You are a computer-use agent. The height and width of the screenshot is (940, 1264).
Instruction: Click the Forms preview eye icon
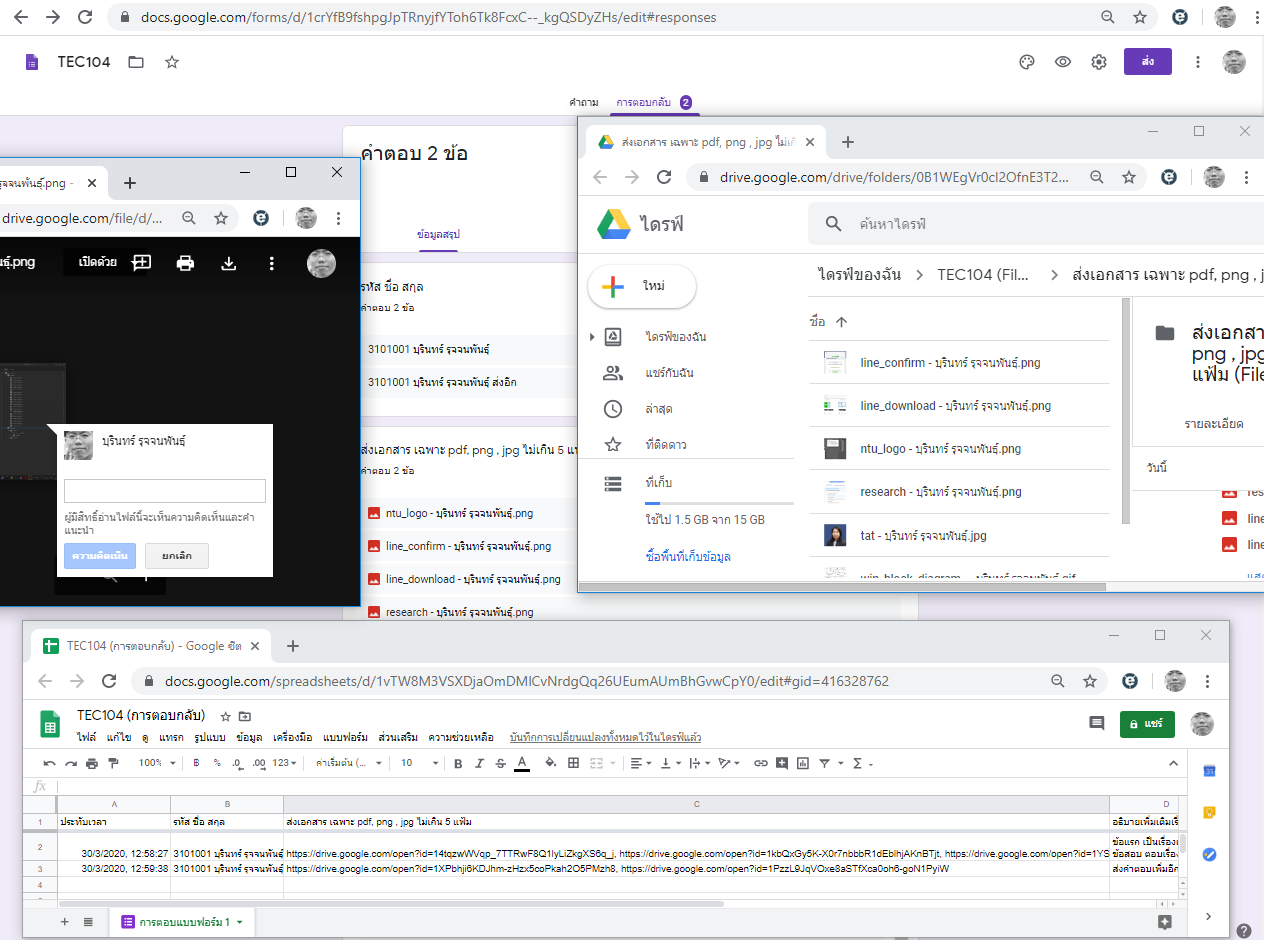[x=1063, y=62]
